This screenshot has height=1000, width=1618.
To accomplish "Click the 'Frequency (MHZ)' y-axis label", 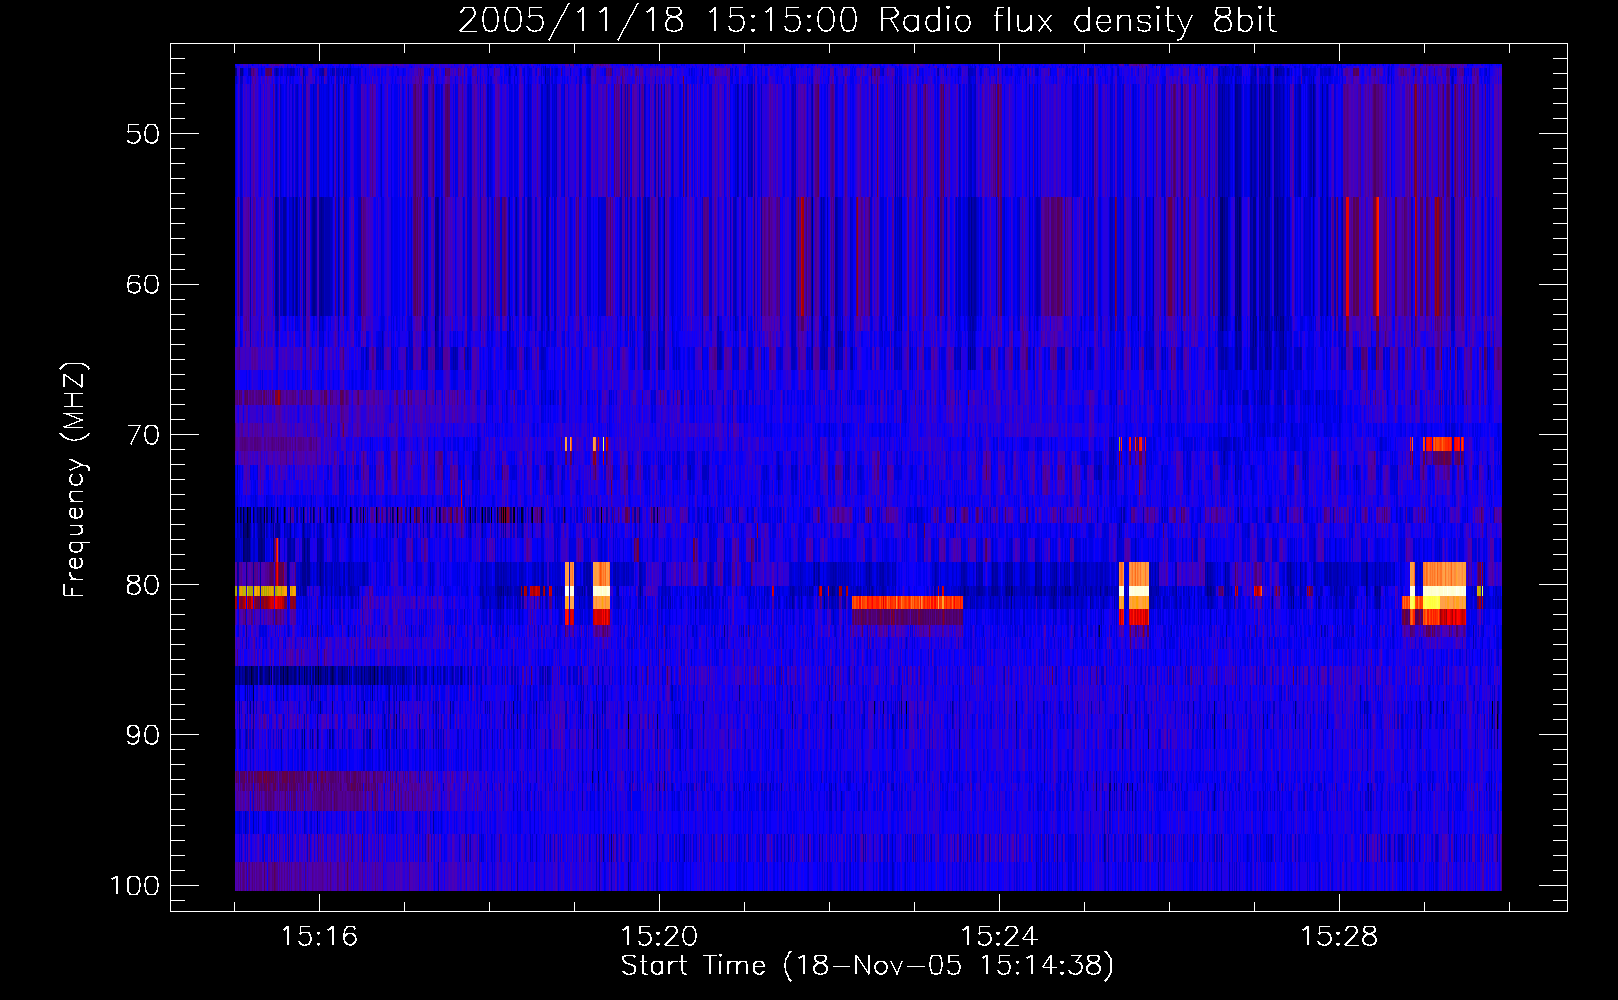I will [75, 480].
